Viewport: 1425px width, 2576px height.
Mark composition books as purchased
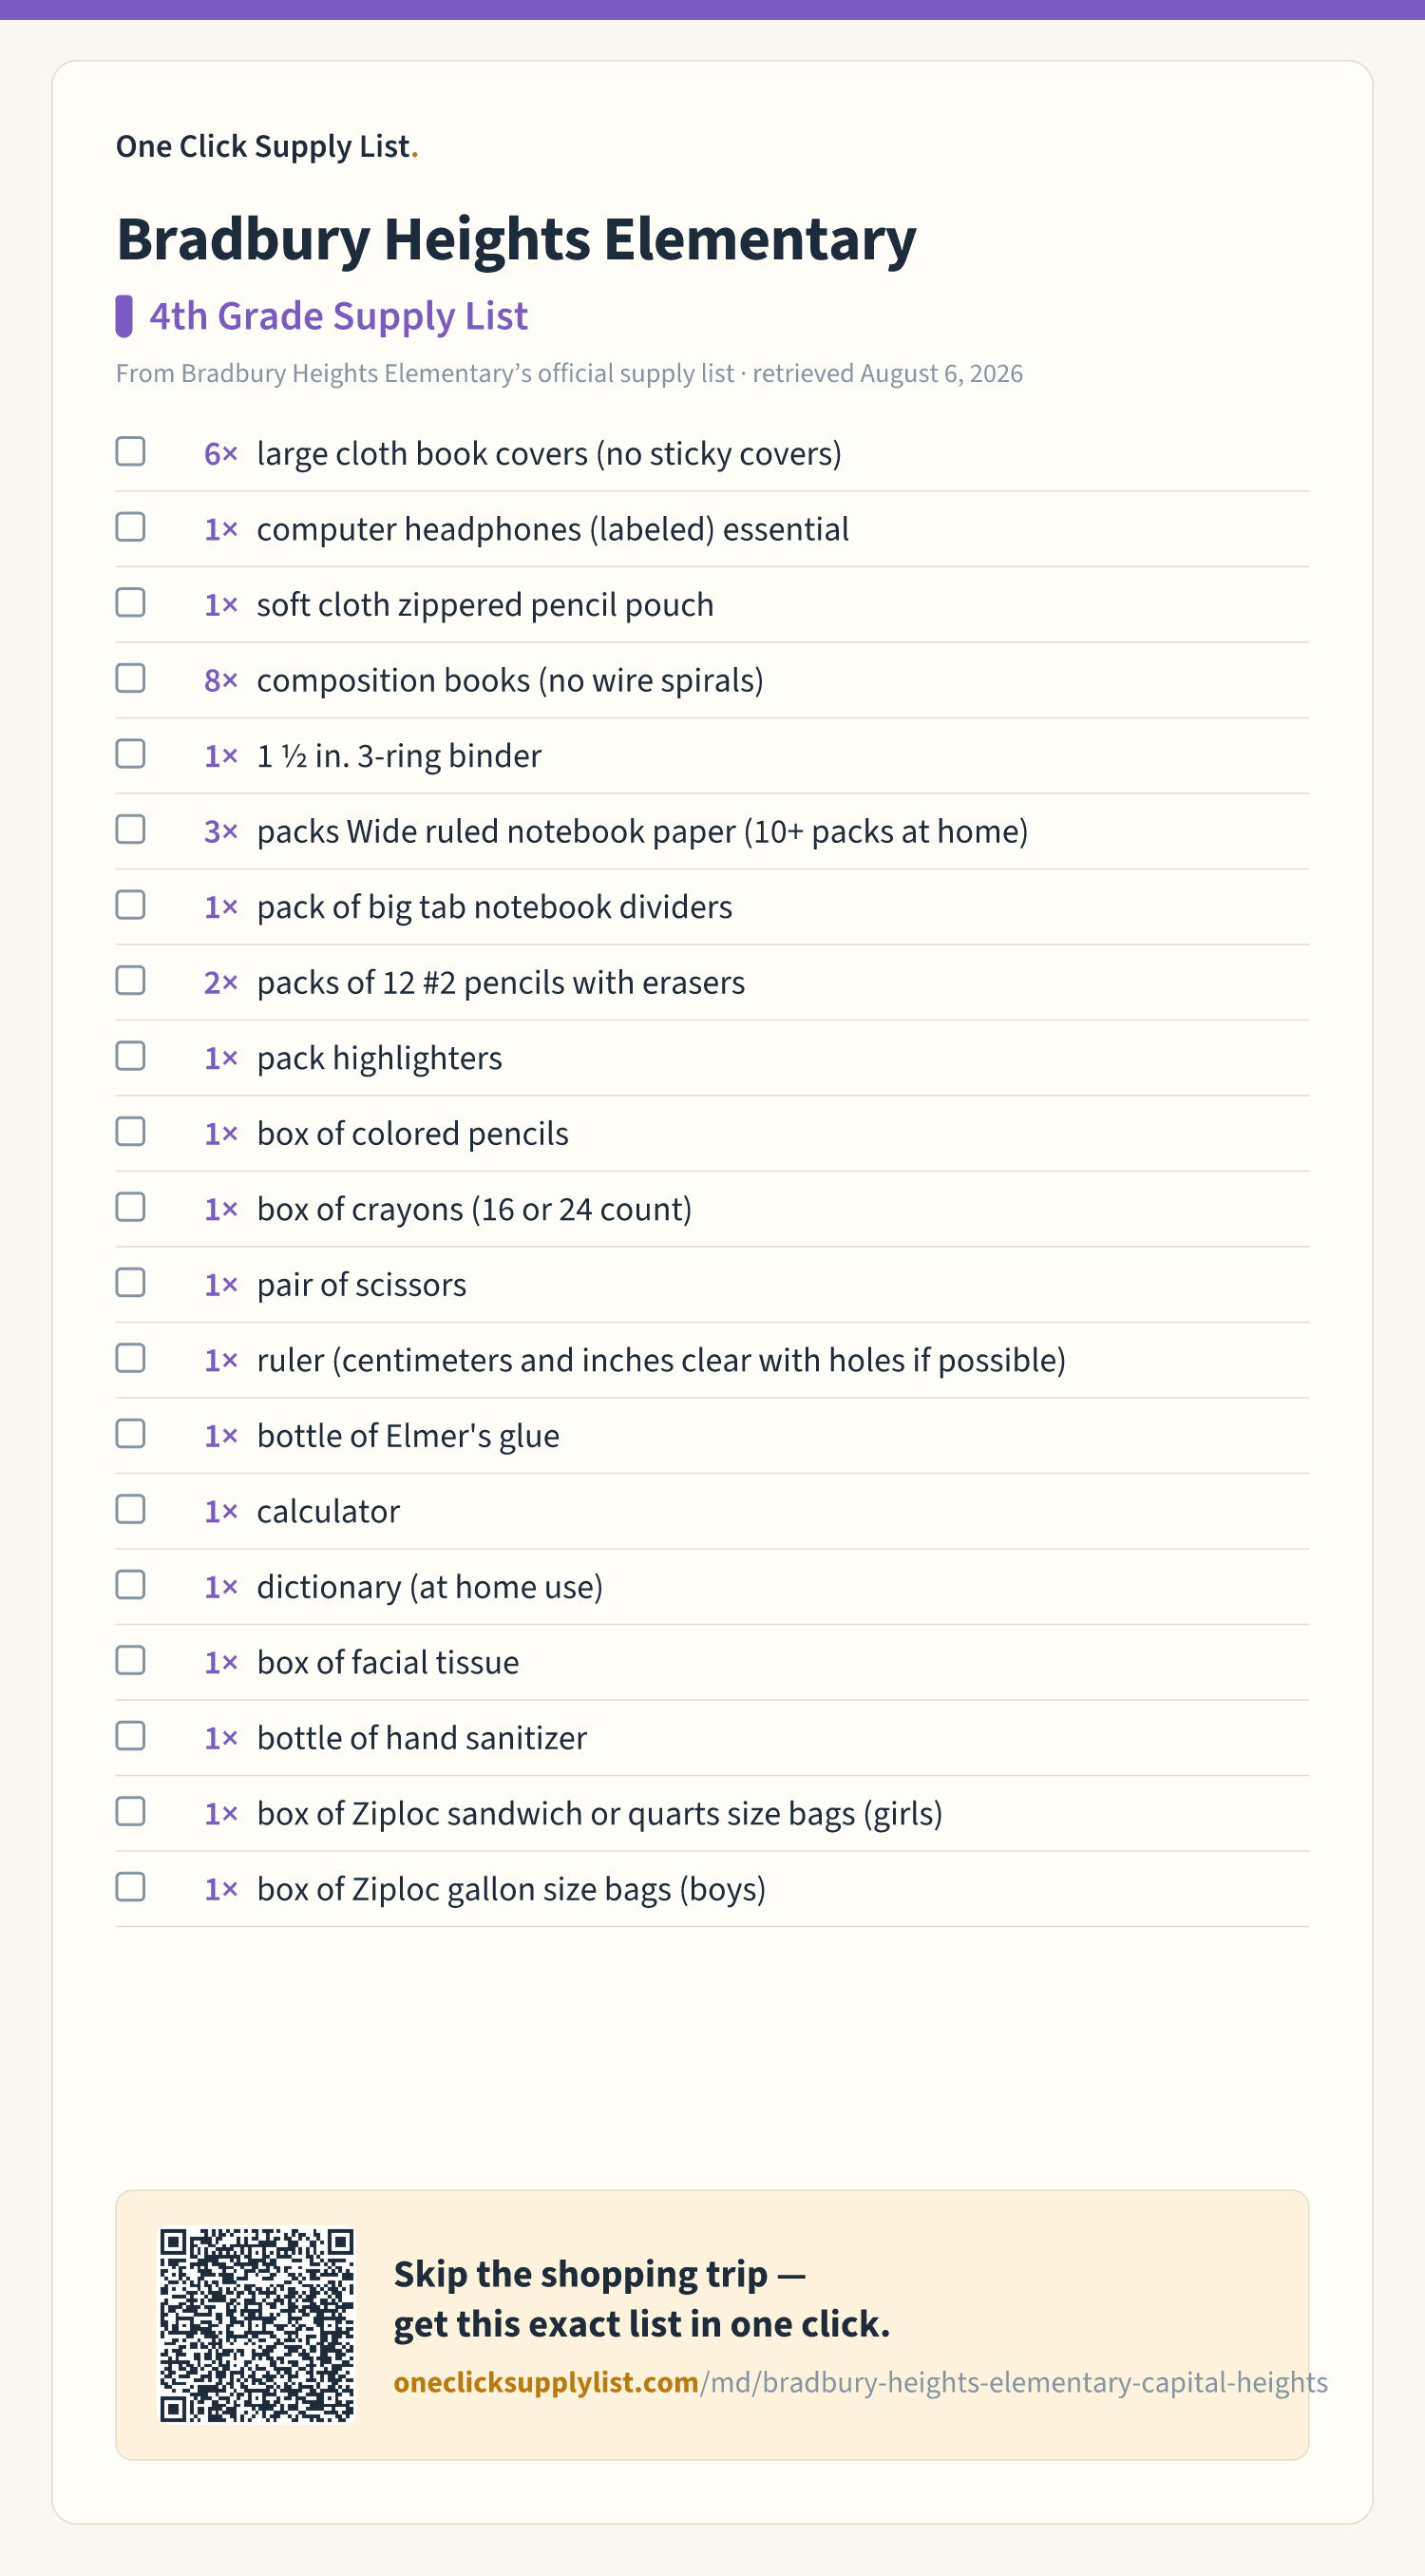(130, 678)
